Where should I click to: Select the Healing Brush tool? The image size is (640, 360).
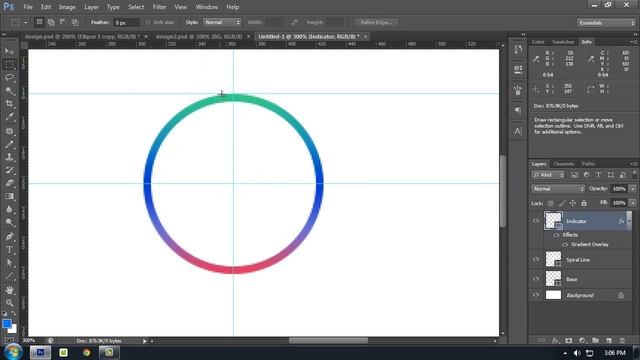pyautogui.click(x=9, y=131)
